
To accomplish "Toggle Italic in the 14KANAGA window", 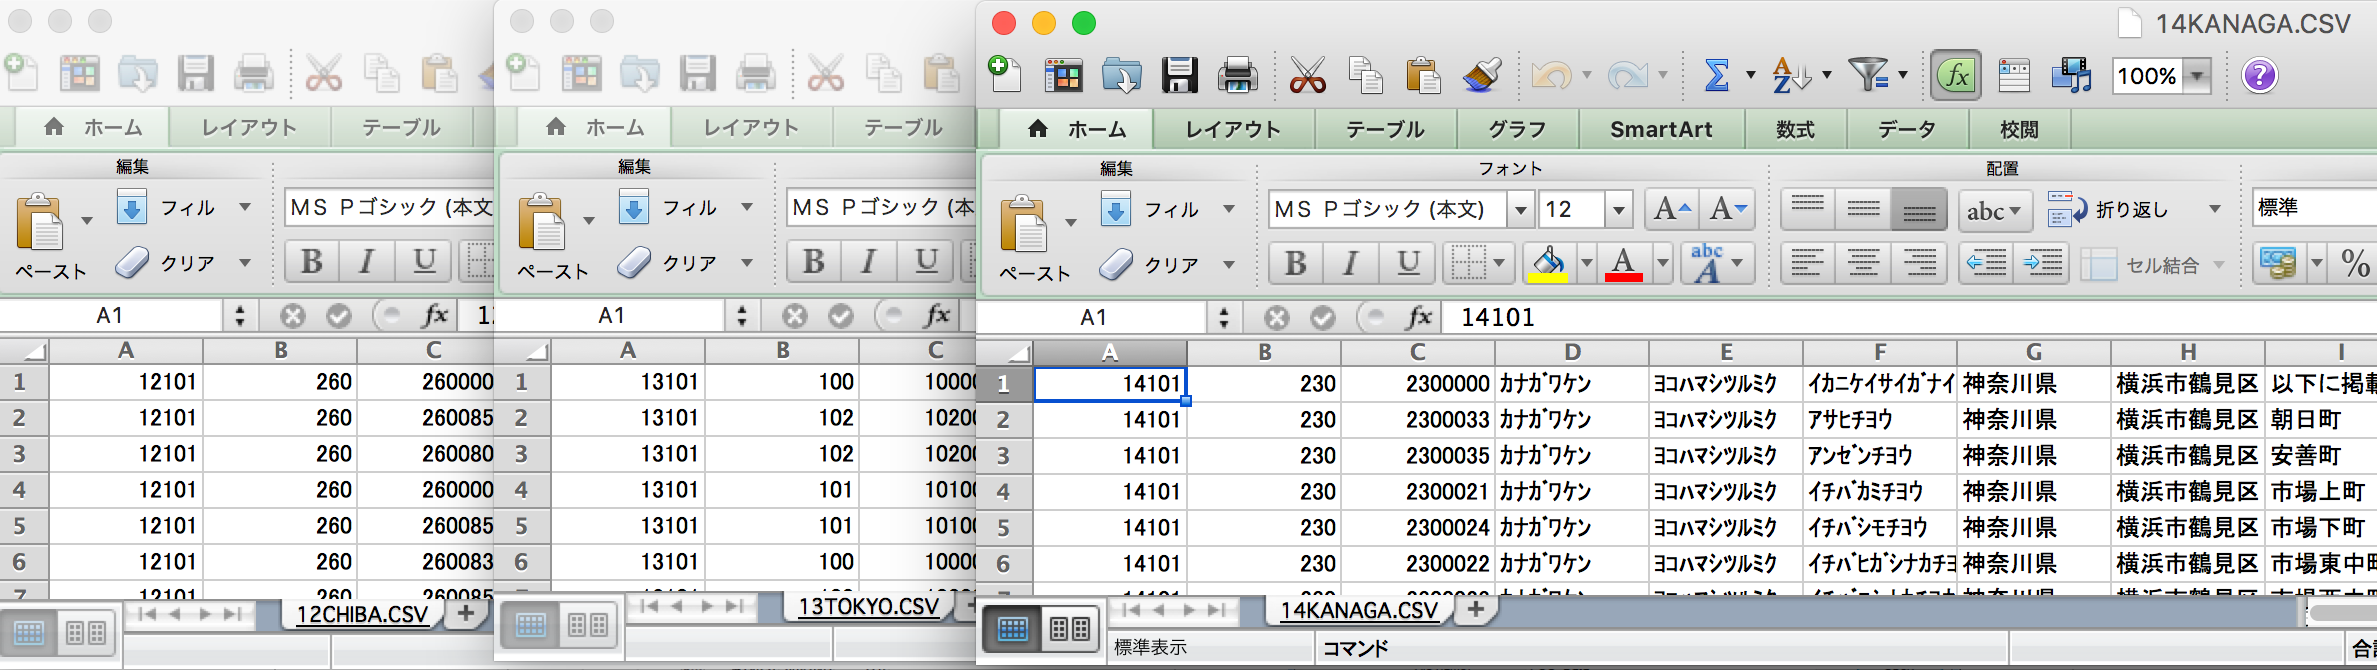I will pyautogui.click(x=1351, y=264).
